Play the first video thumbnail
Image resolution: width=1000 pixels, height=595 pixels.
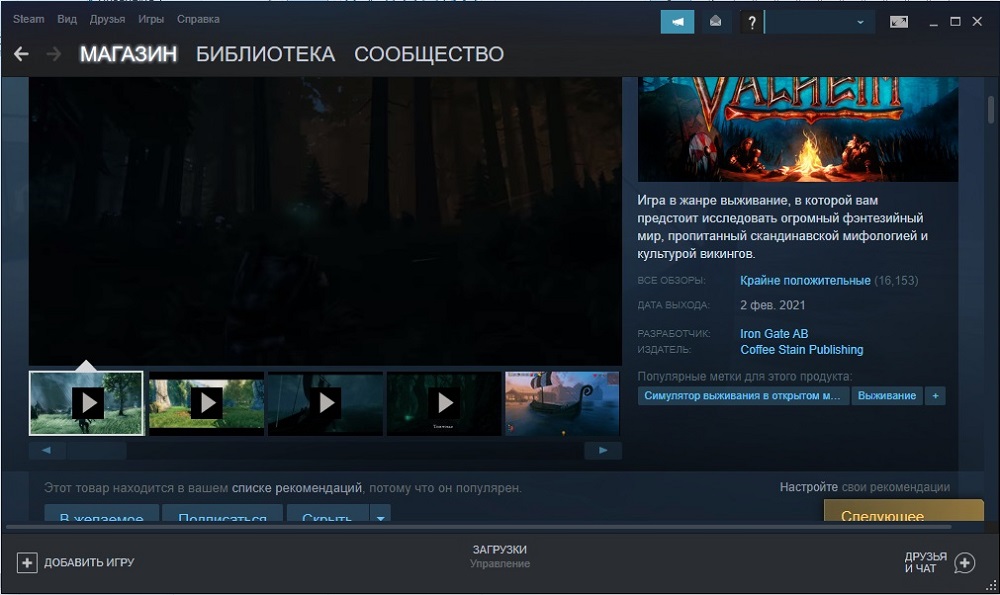pyautogui.click(x=87, y=403)
